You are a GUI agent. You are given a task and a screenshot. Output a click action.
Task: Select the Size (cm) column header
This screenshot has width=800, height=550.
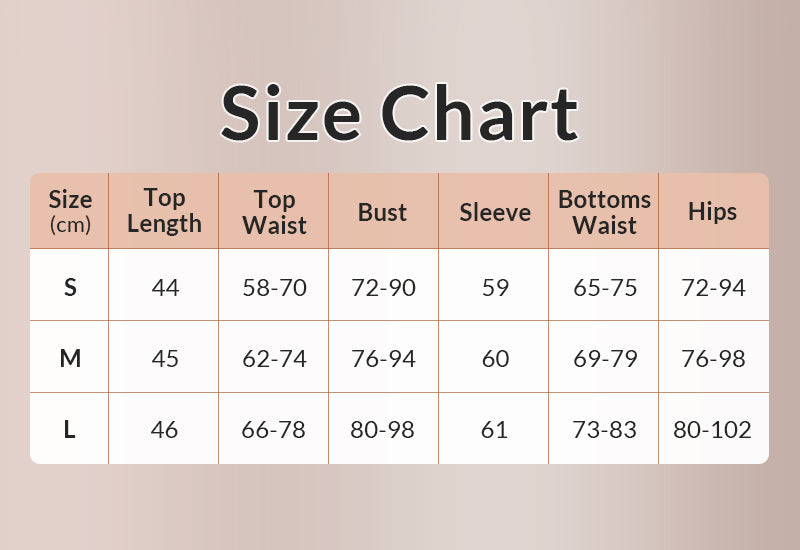(70, 211)
